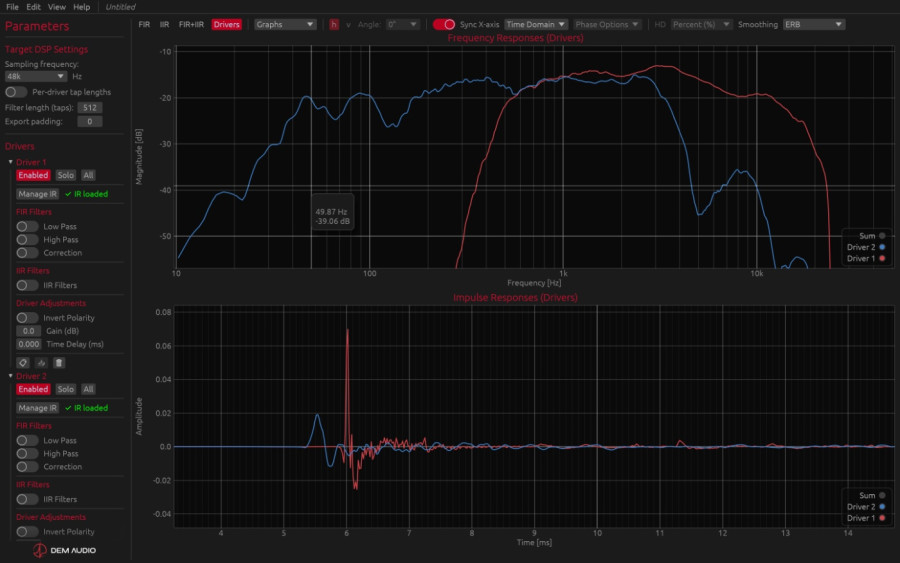Toggle Driver 2 dot in Frequency Responses legend
The height and width of the screenshot is (563, 900).
(882, 247)
